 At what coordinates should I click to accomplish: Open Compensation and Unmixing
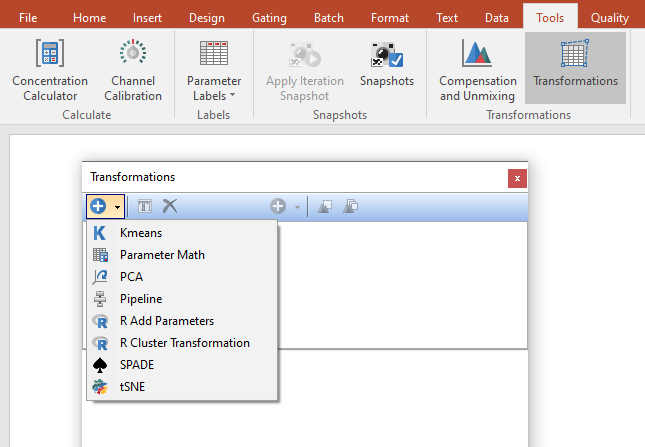point(478,70)
